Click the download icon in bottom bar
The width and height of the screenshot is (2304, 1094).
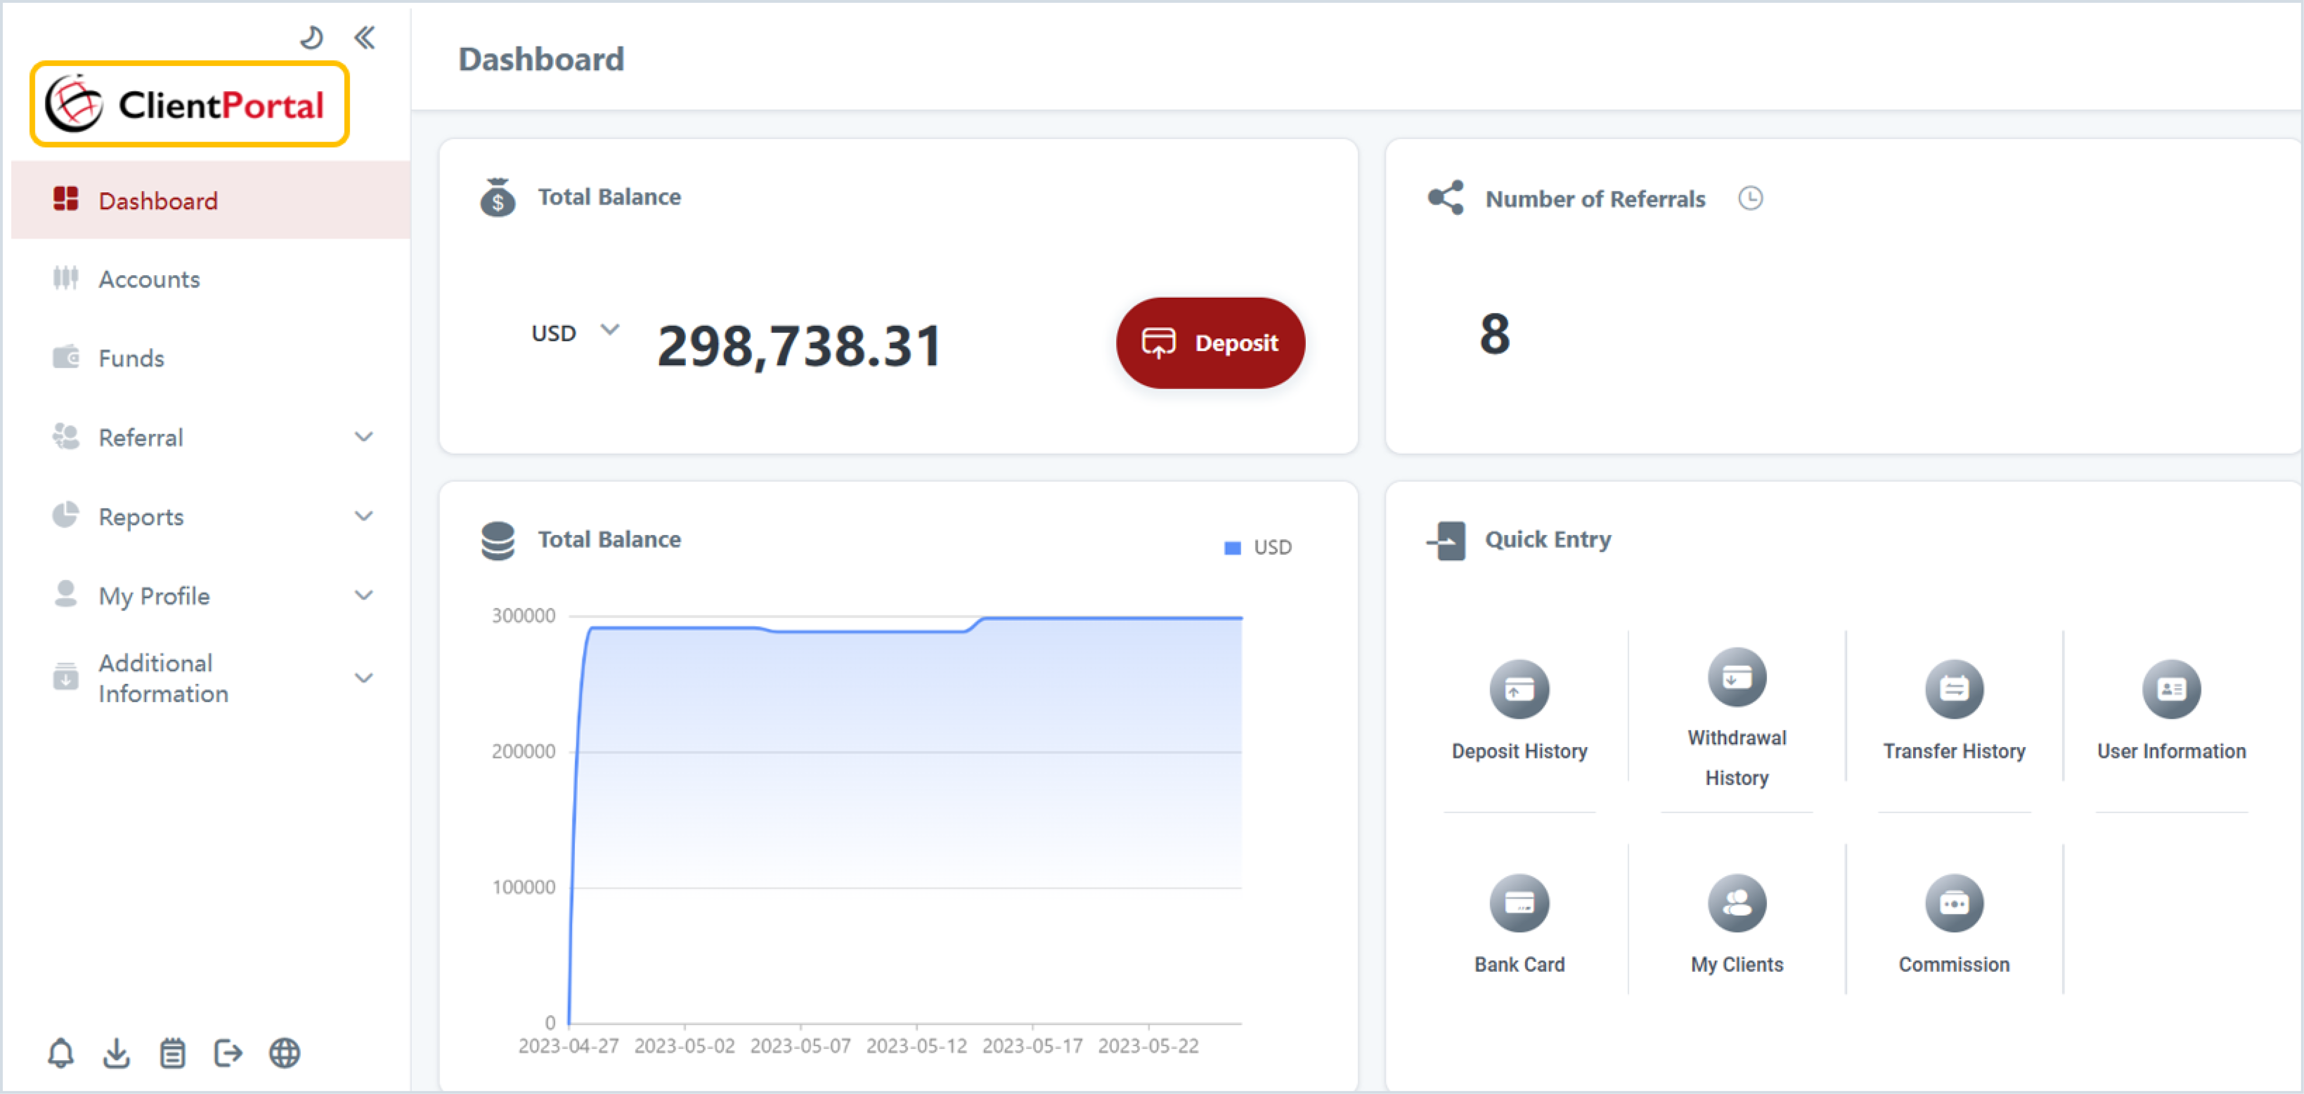pyautogui.click(x=117, y=1053)
